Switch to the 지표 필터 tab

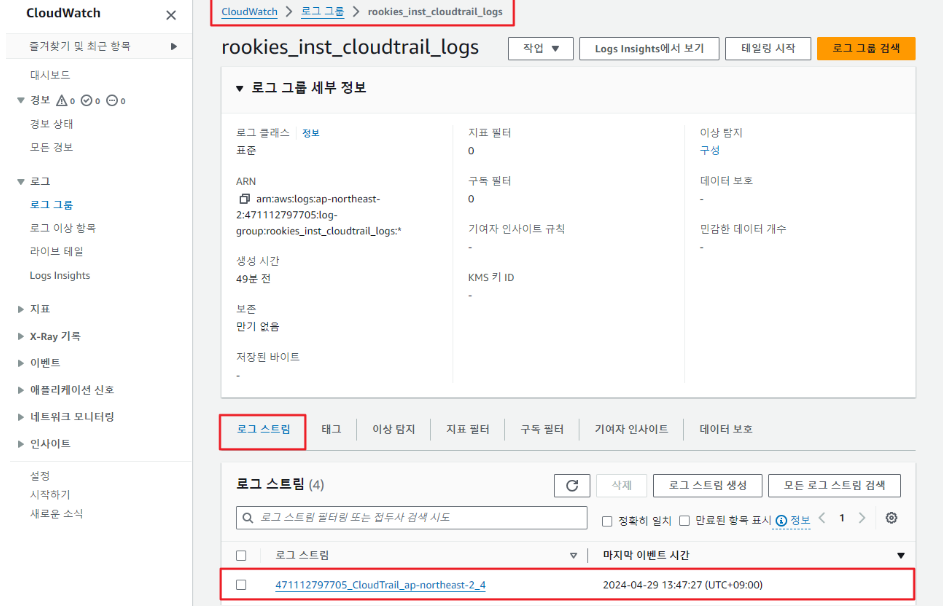click(468, 429)
